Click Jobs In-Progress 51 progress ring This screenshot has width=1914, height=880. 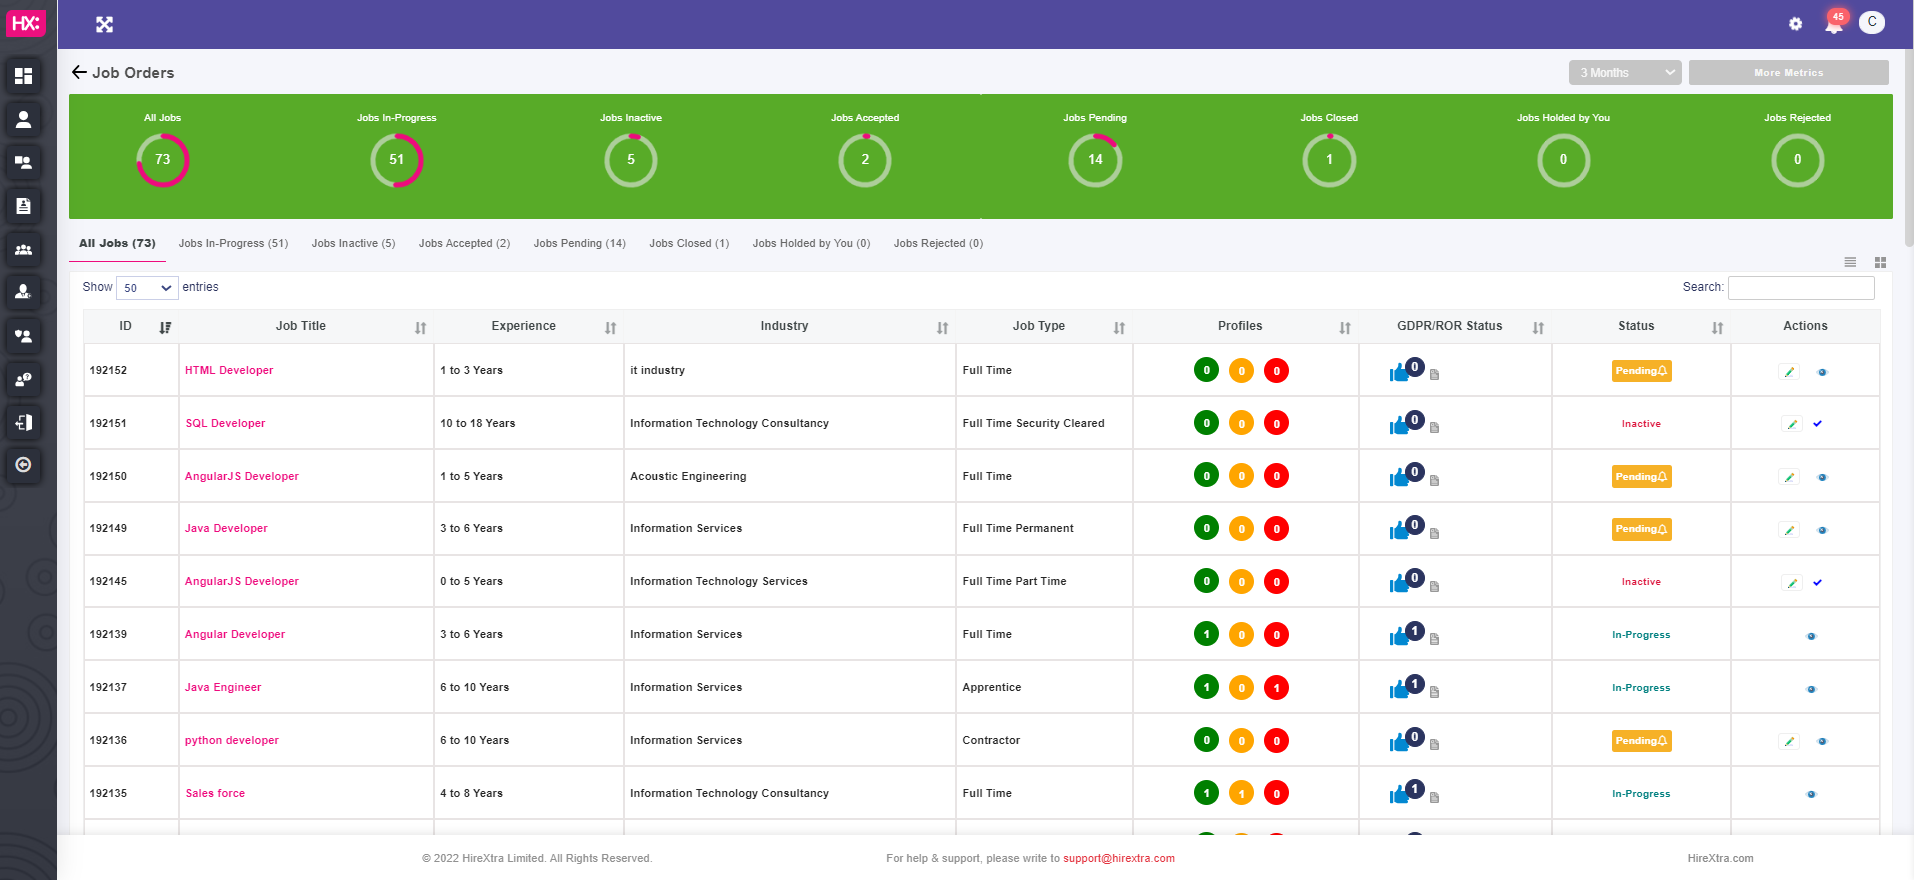397,160
